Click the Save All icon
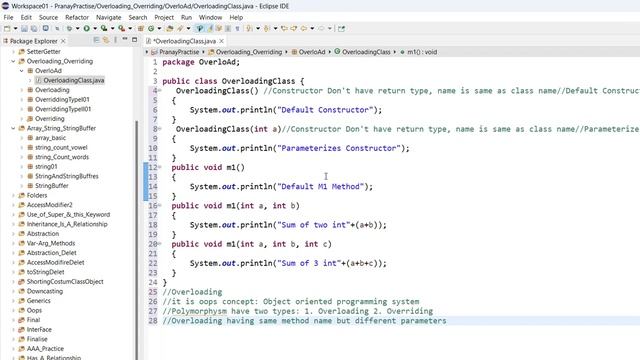Viewport: 640px width, 360px height. pyautogui.click(x=33, y=29)
